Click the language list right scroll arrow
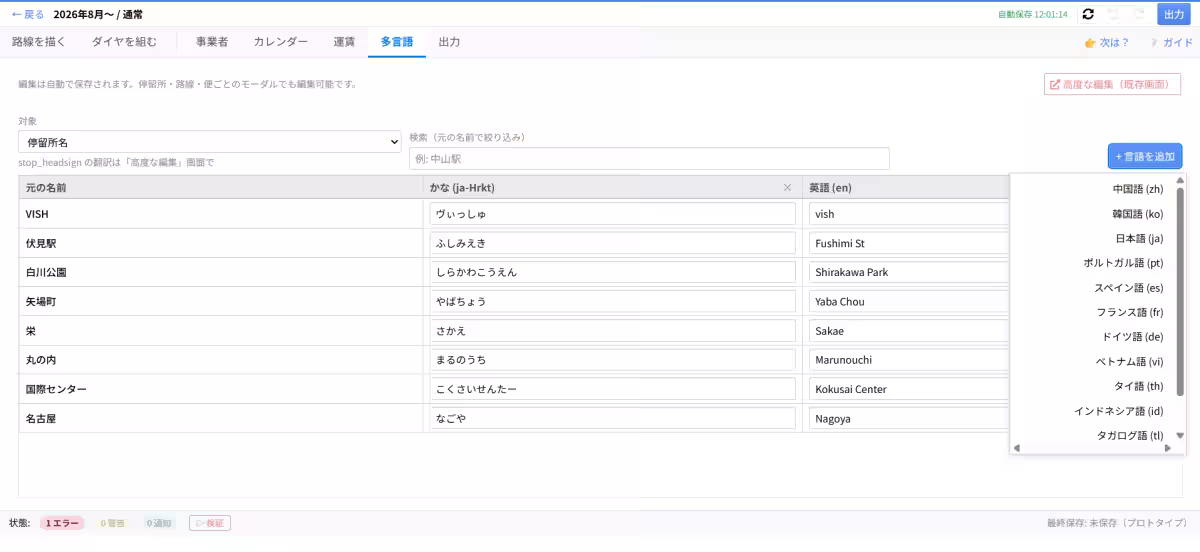This screenshot has width=1200, height=552. [1167, 448]
